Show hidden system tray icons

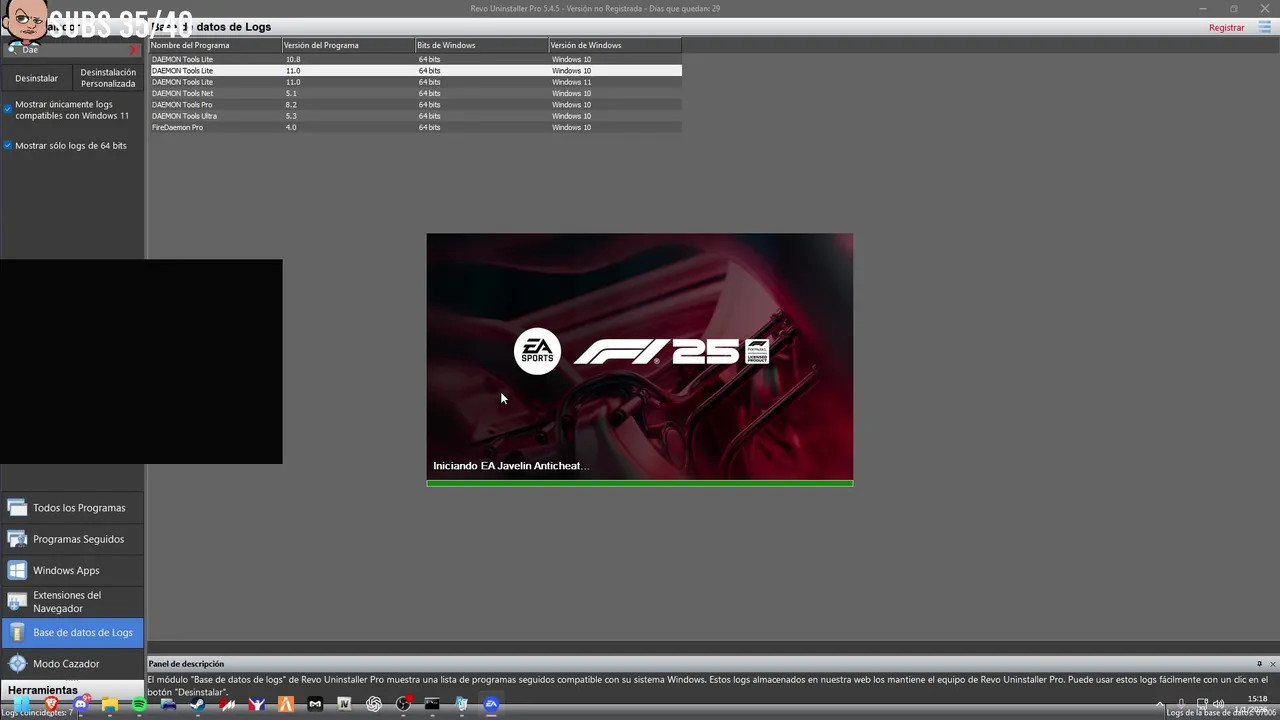1160,704
